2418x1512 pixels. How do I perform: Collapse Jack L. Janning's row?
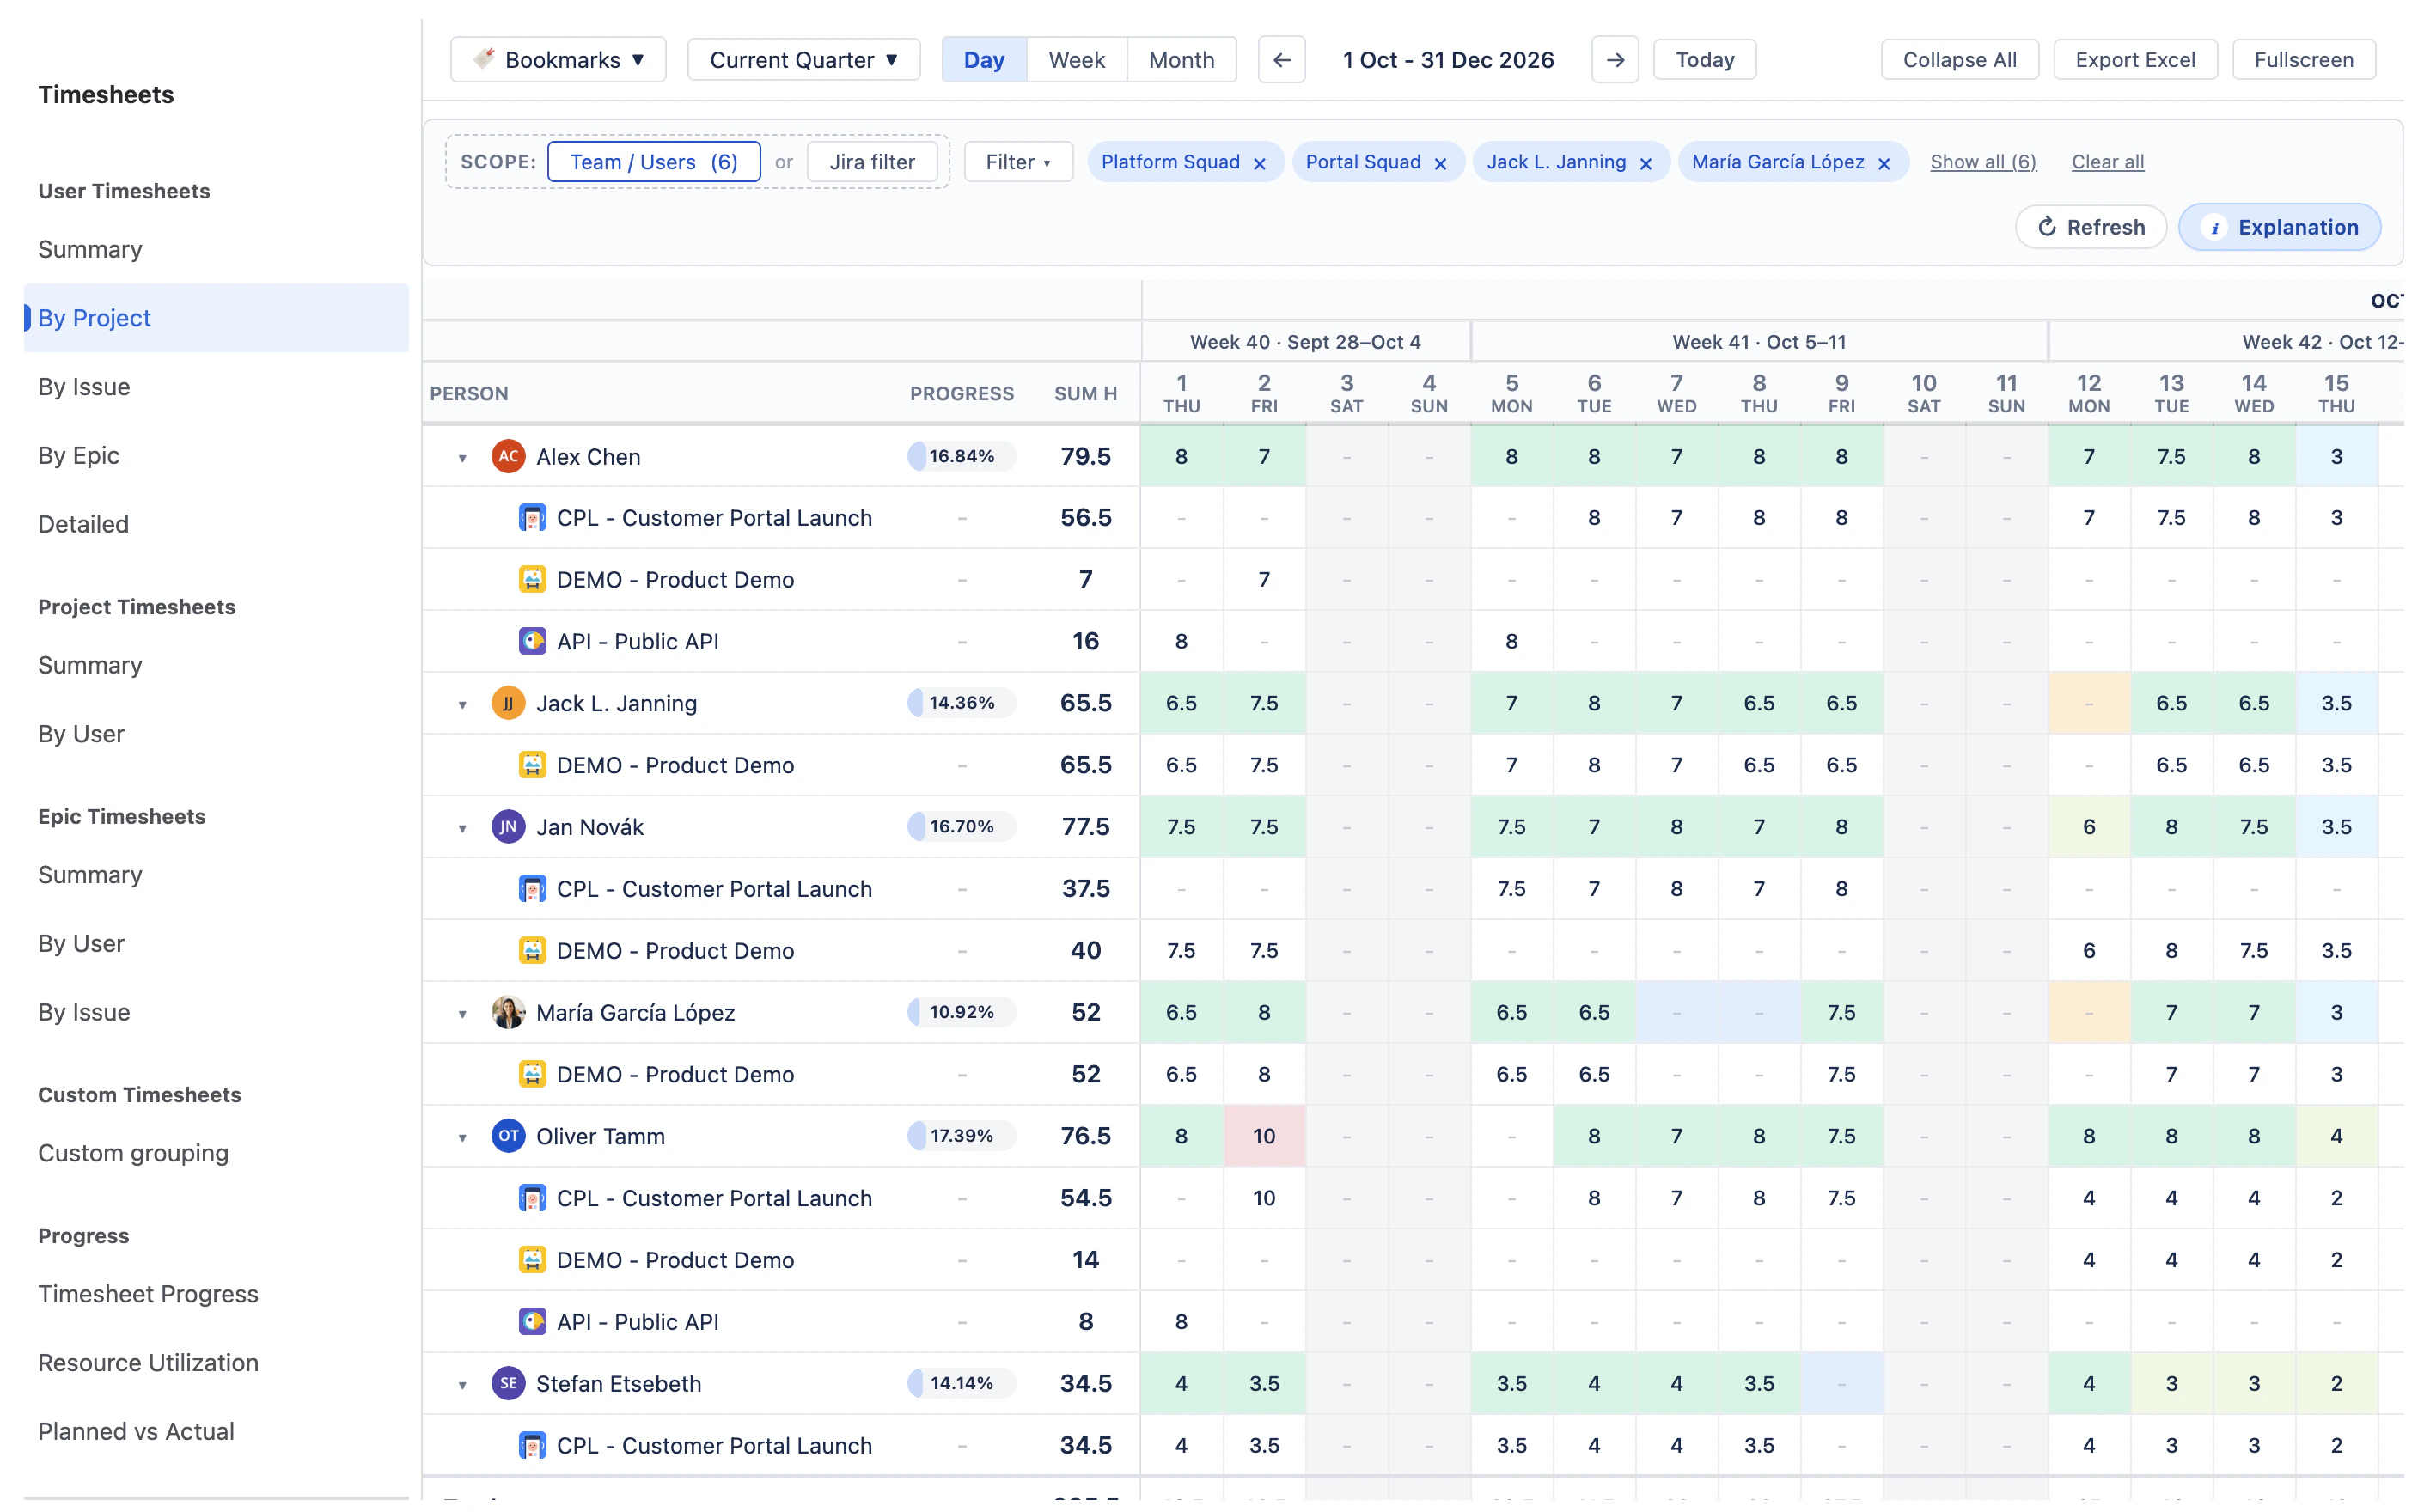point(462,705)
